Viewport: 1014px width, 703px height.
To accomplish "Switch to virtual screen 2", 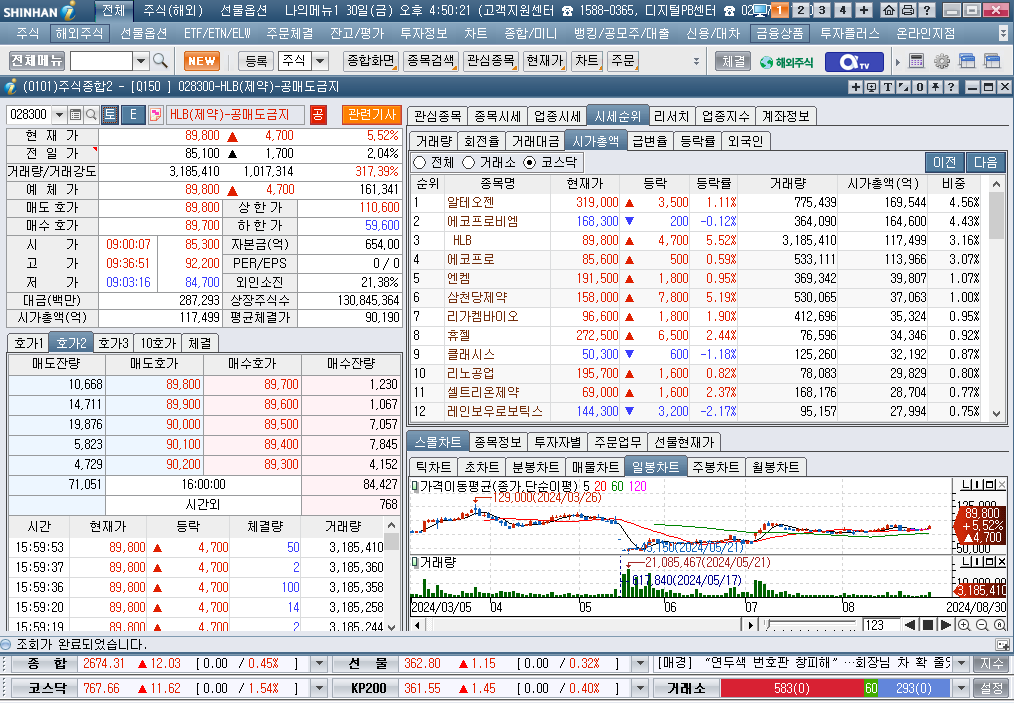I will [x=801, y=10].
